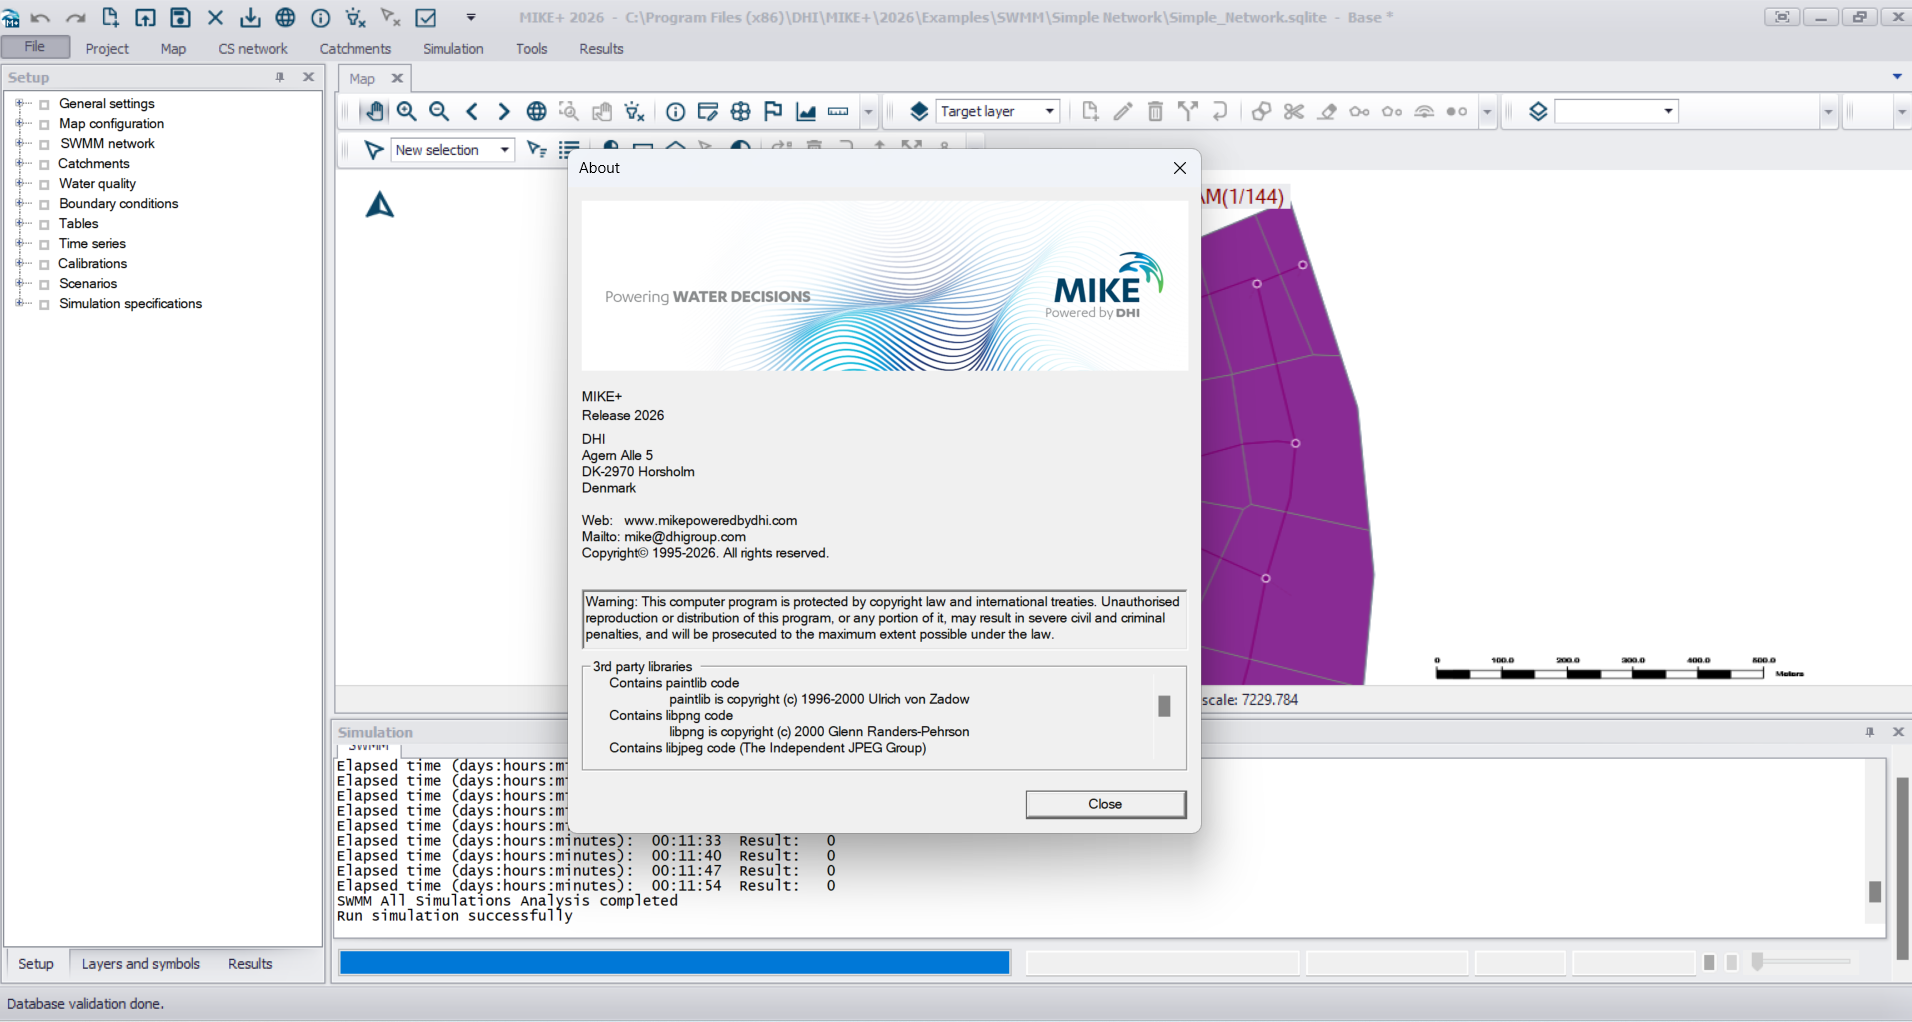
Task: Pin the Simulation output panel
Action: point(1869,732)
